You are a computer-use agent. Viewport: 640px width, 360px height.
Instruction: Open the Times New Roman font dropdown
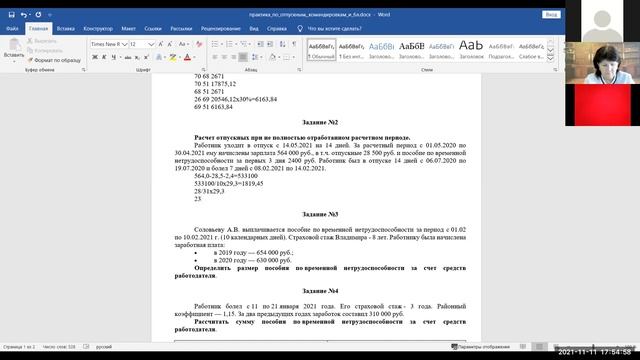coord(124,44)
